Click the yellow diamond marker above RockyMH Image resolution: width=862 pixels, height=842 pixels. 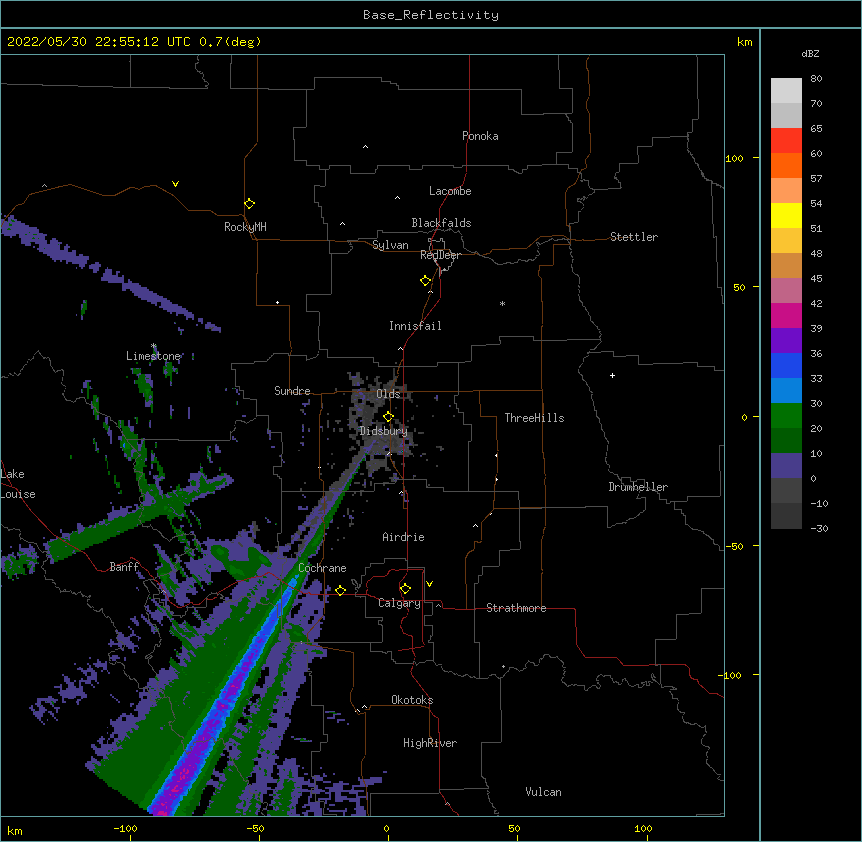click(x=250, y=204)
